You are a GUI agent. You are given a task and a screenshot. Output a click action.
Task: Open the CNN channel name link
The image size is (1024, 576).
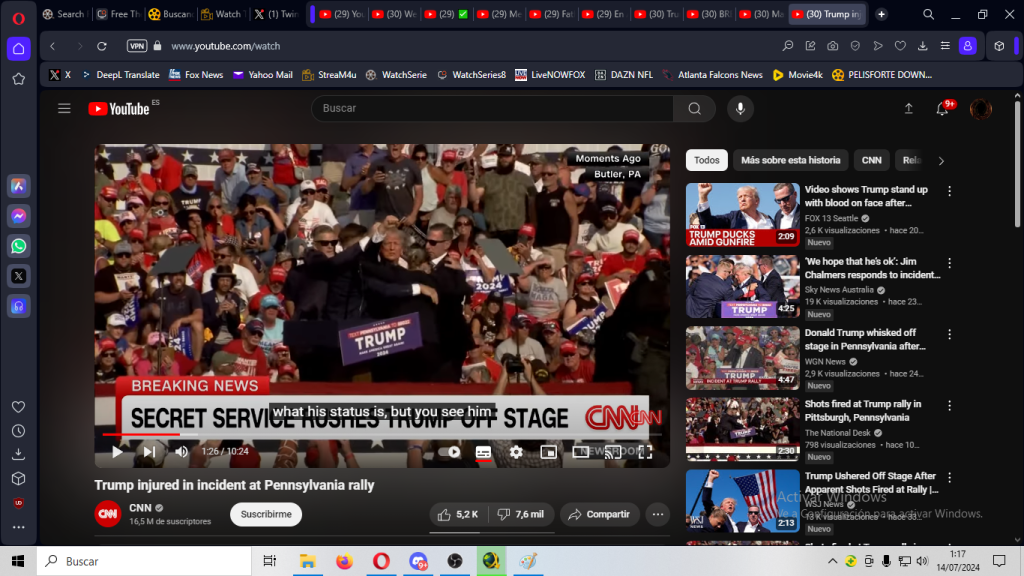click(x=140, y=507)
